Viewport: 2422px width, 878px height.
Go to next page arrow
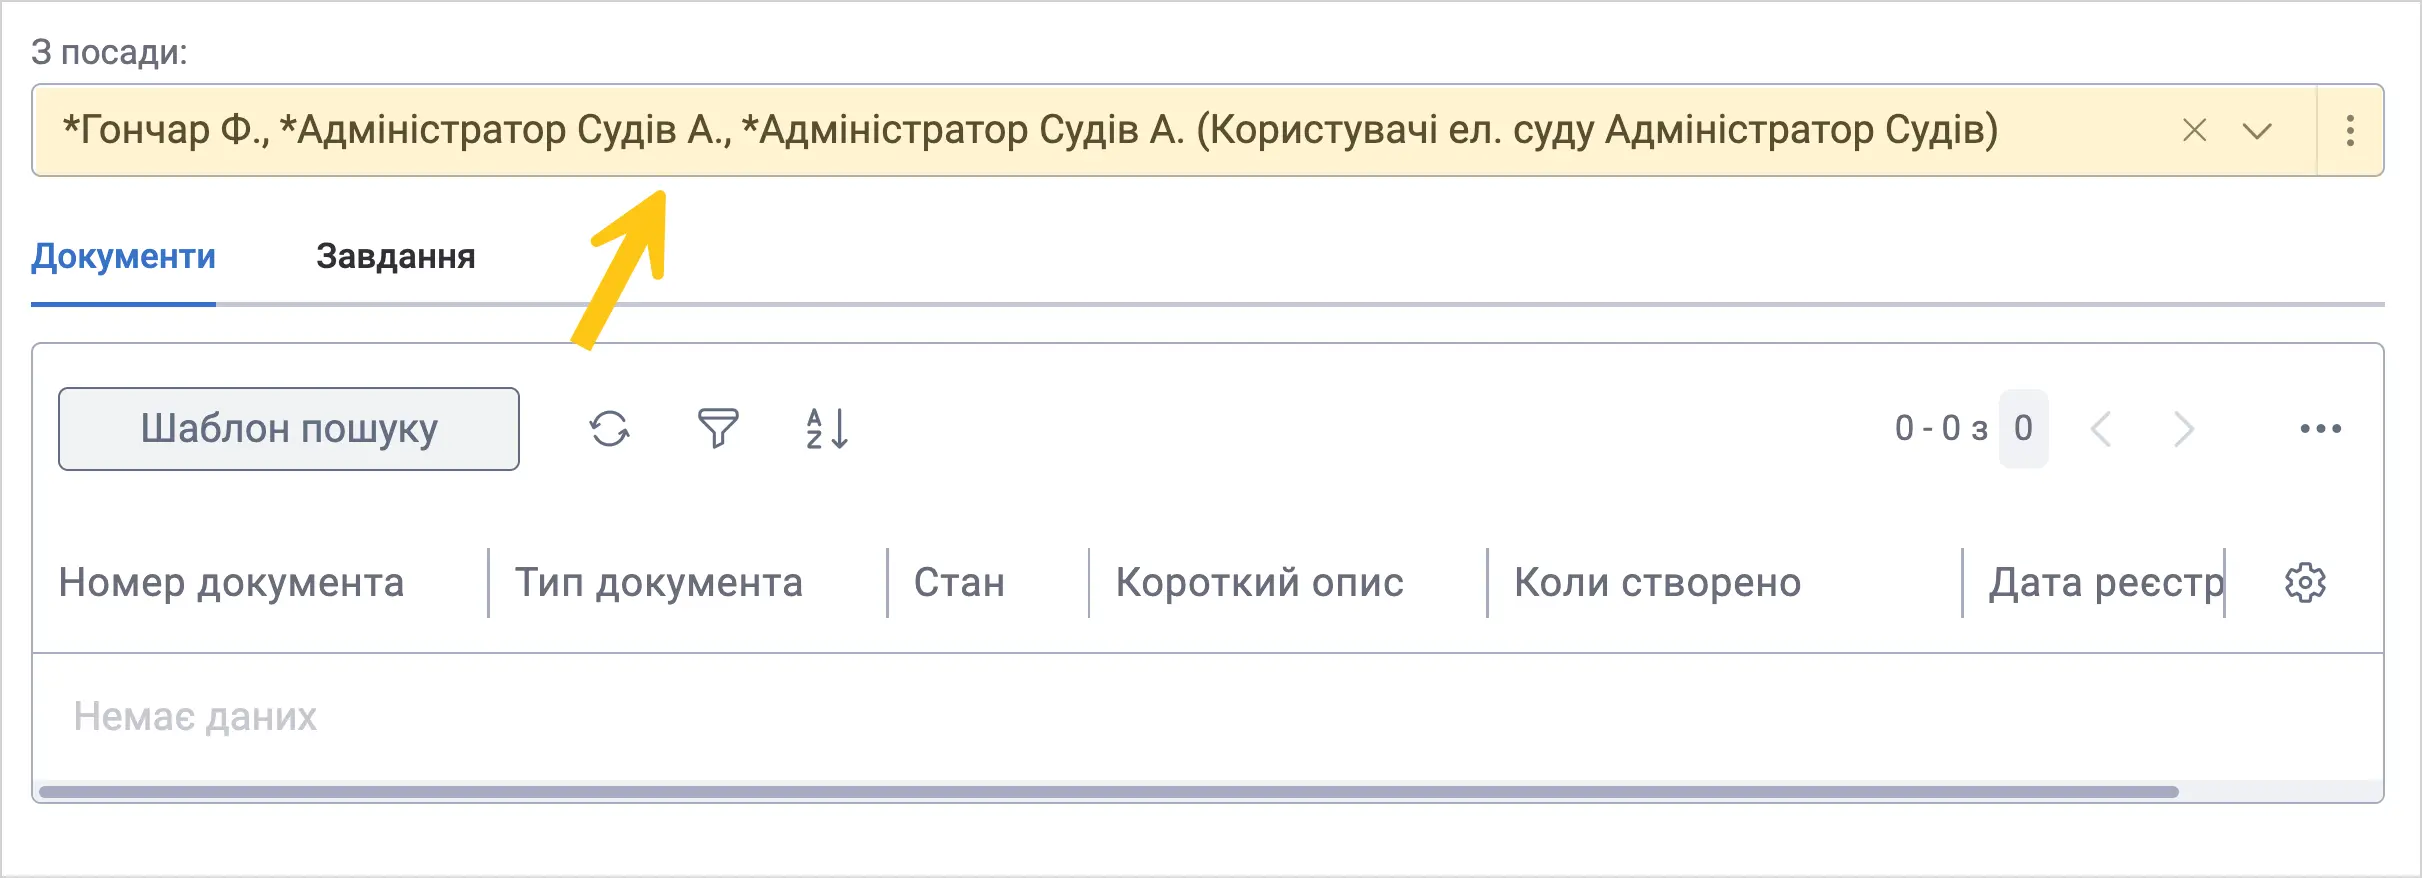tap(2183, 429)
